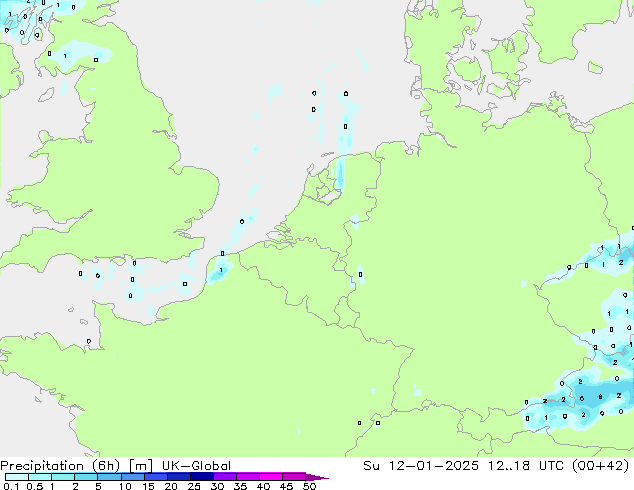The image size is (634, 490).
Task: Select the 35–40 legend color swatch
Action: [248, 477]
